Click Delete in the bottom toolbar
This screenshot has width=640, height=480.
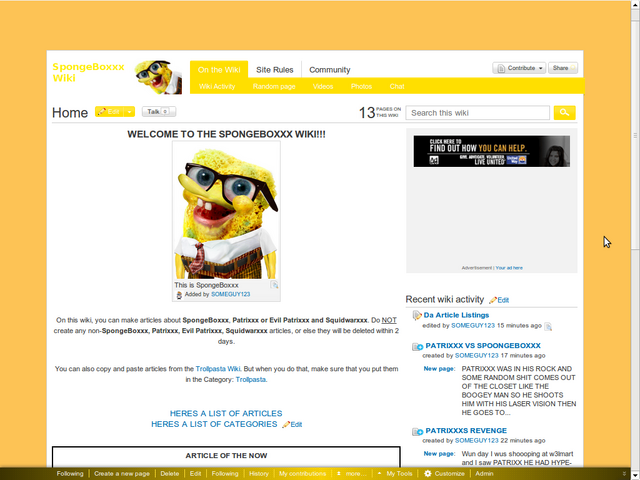(x=169, y=473)
